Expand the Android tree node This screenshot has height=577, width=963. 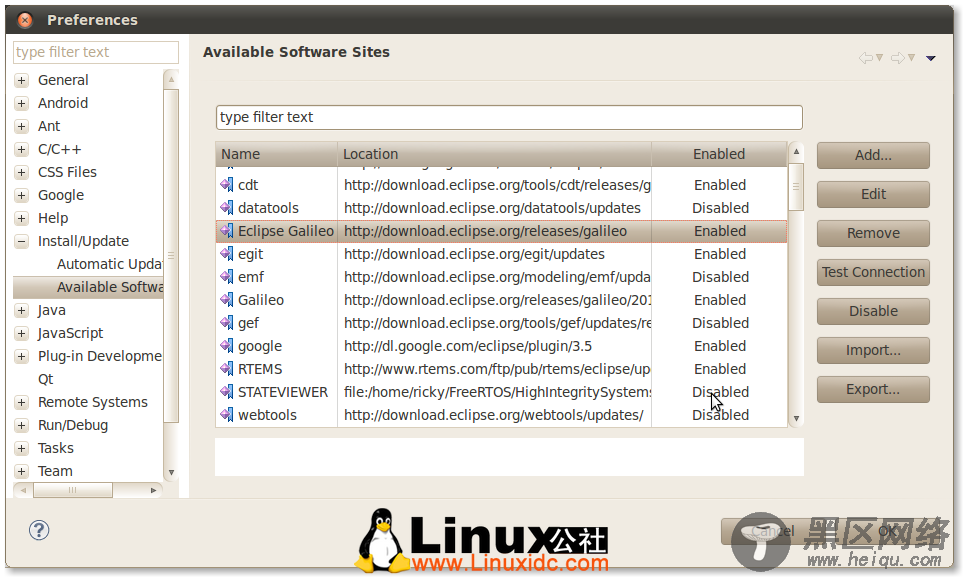click(21, 103)
